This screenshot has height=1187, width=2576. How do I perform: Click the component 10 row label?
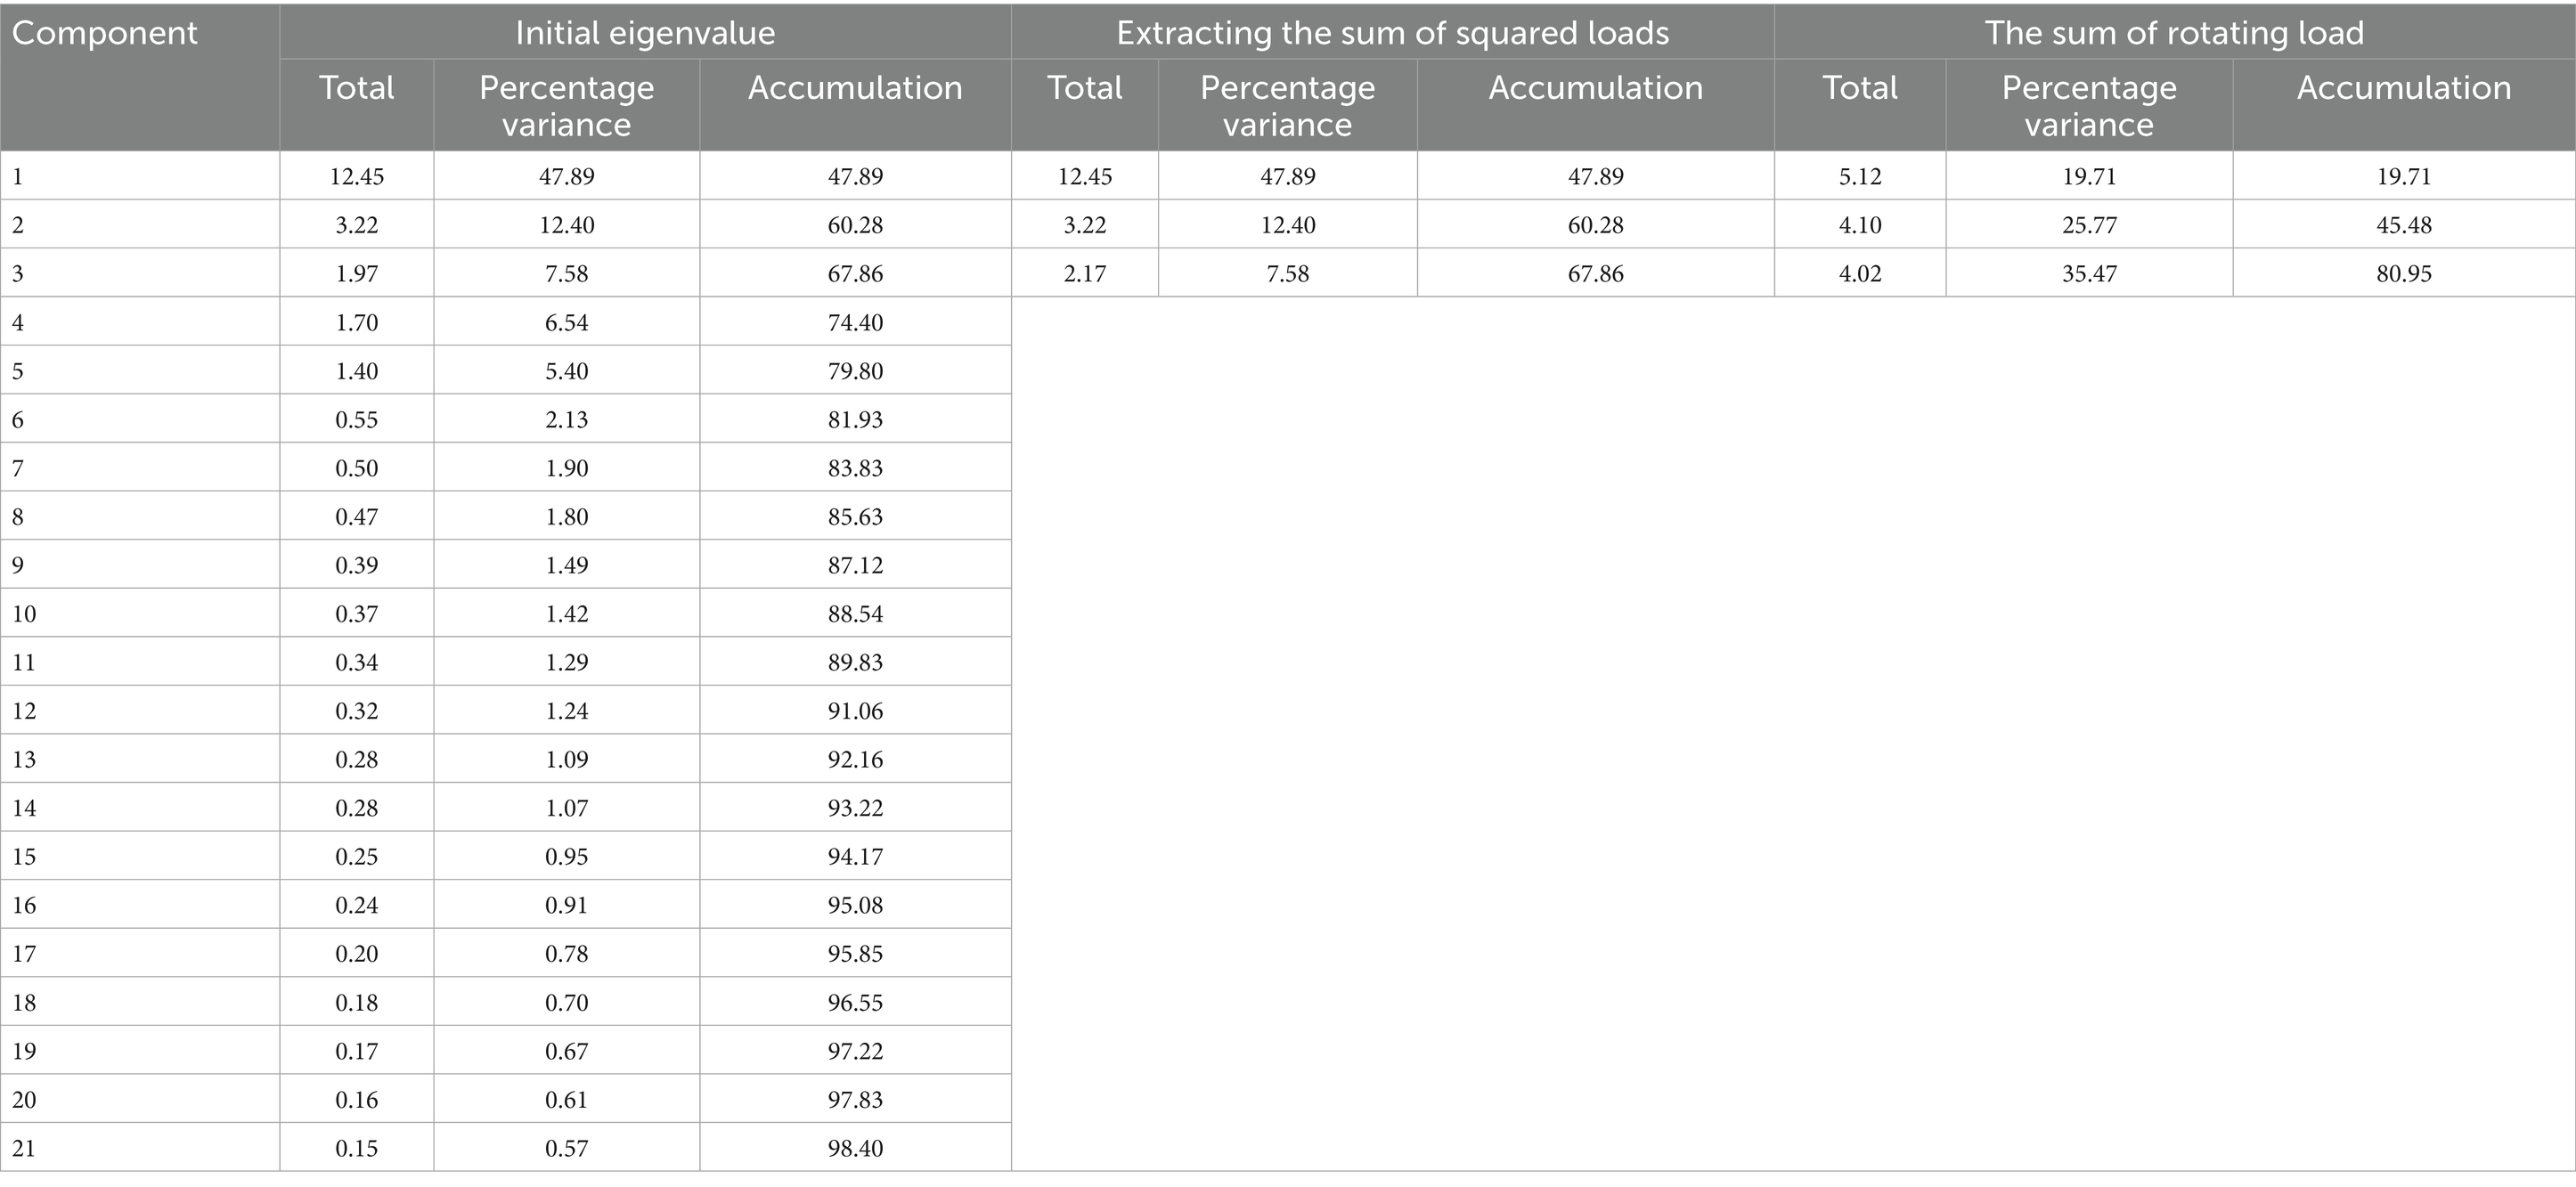(x=24, y=614)
